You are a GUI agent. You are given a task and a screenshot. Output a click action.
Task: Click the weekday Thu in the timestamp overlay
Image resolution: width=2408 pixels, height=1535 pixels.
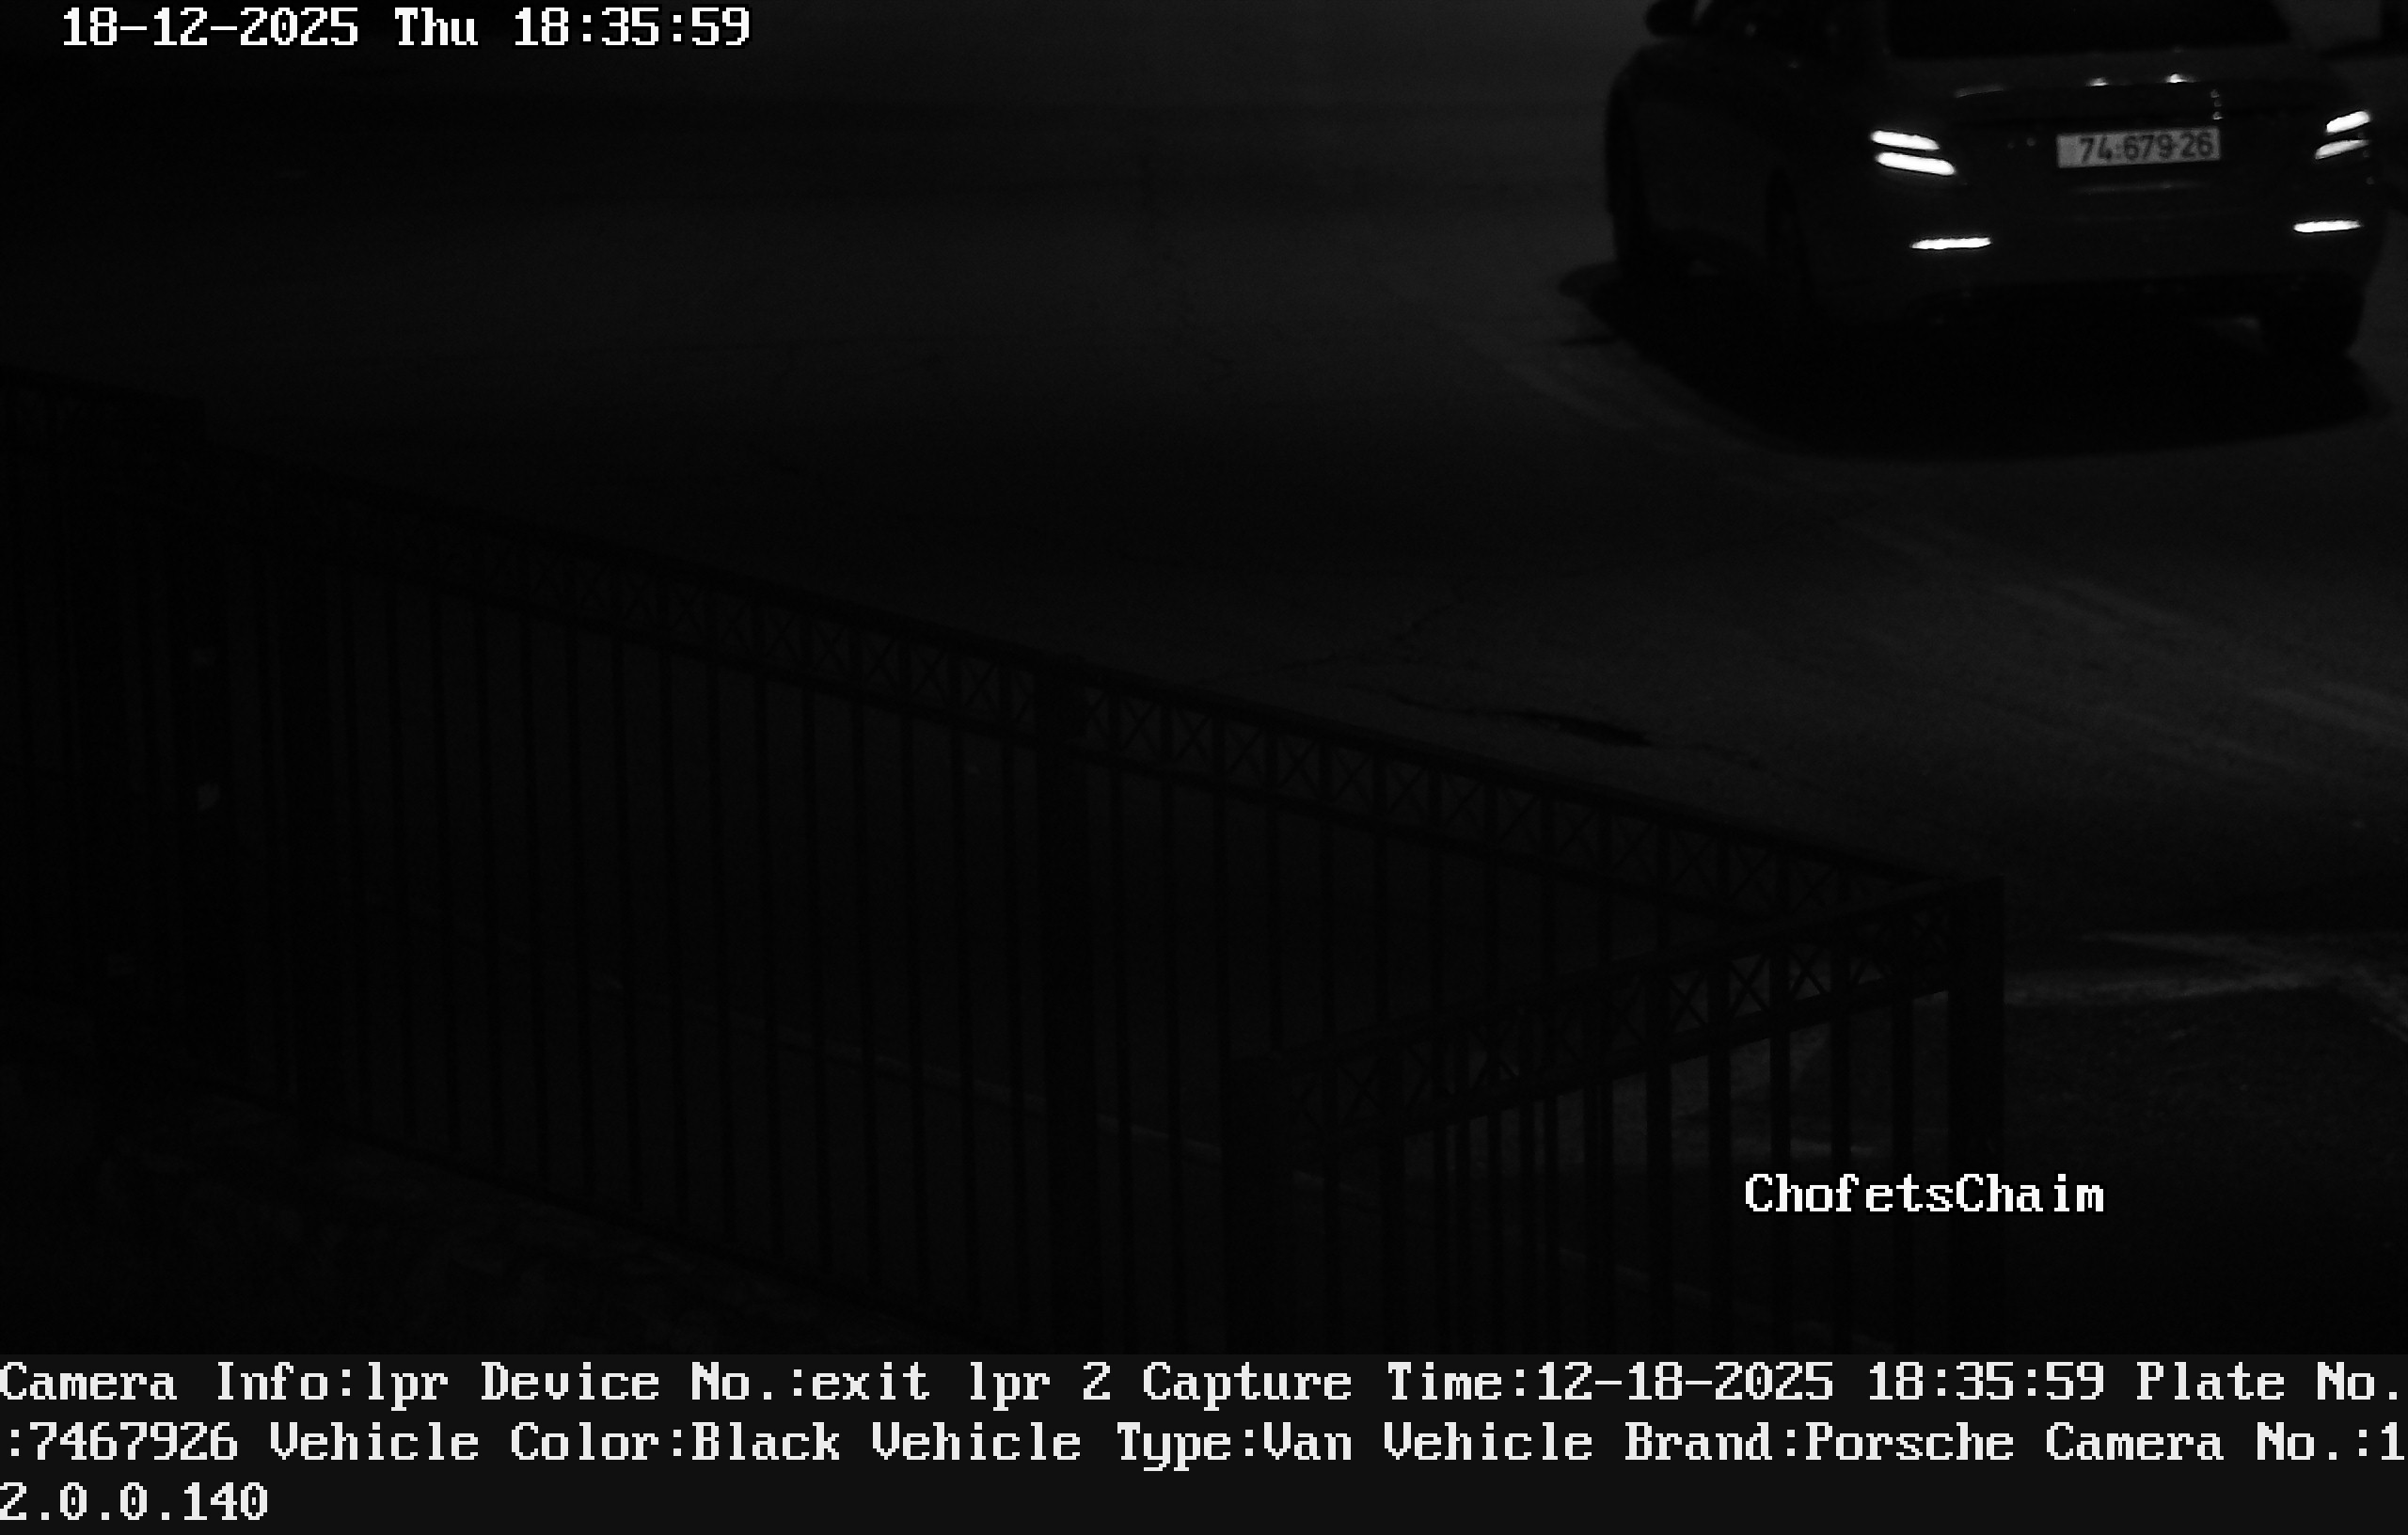[435, 27]
